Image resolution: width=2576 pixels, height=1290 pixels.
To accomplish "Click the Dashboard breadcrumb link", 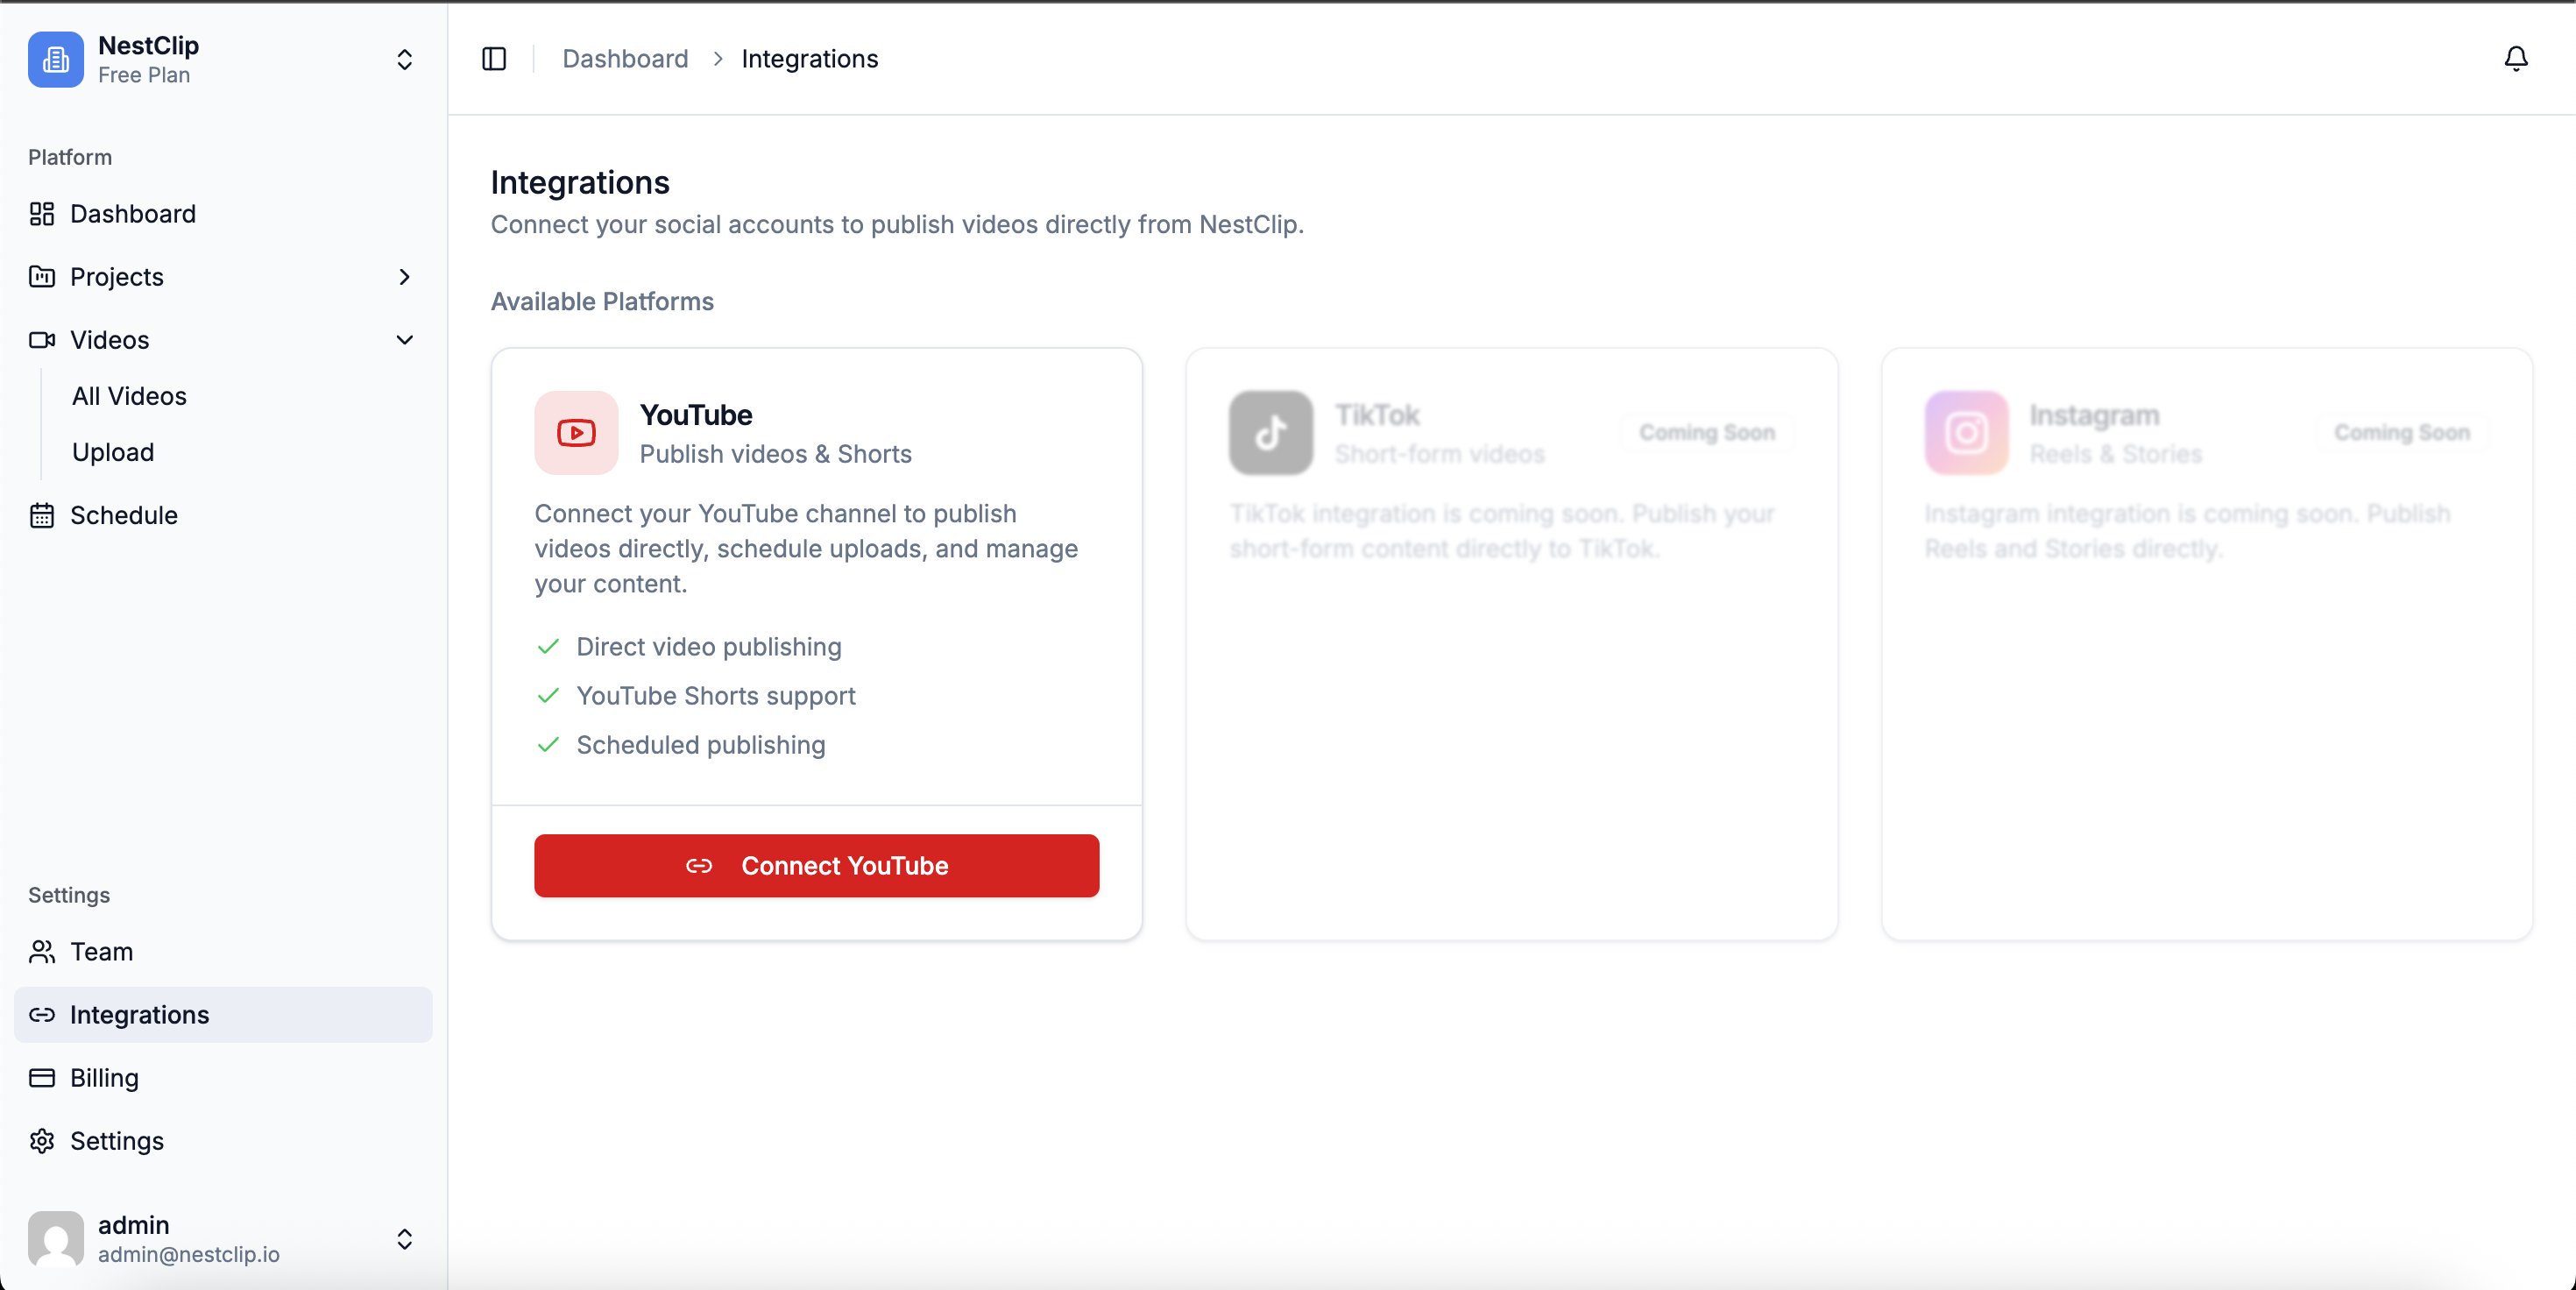I will click(625, 59).
